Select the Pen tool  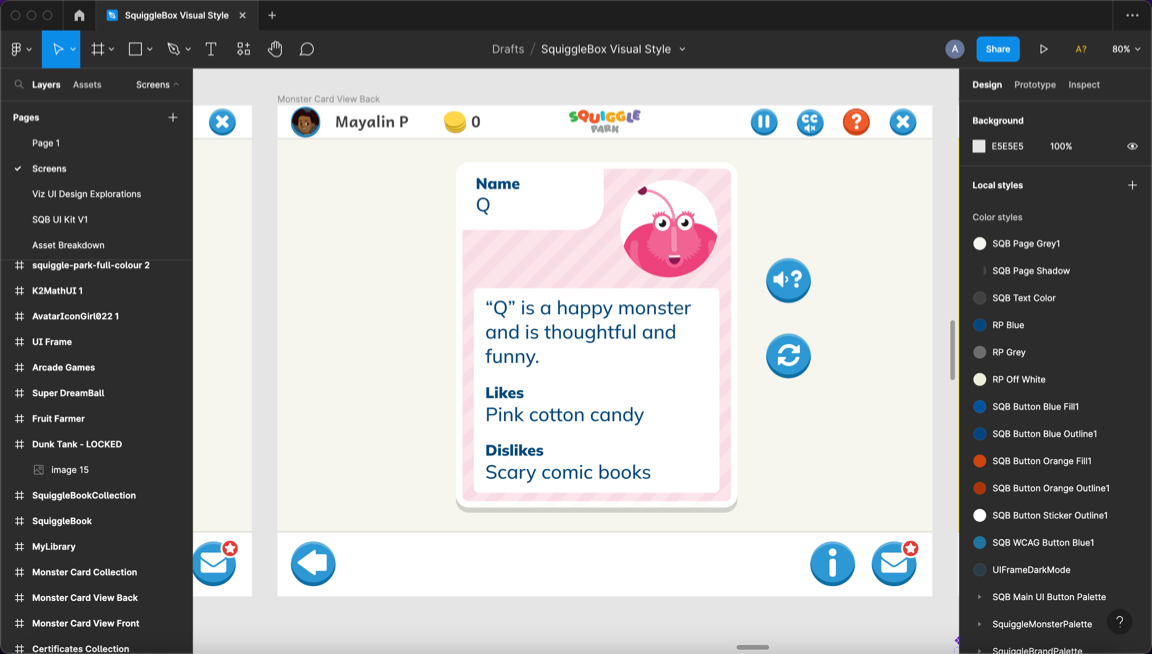pyautogui.click(x=173, y=49)
